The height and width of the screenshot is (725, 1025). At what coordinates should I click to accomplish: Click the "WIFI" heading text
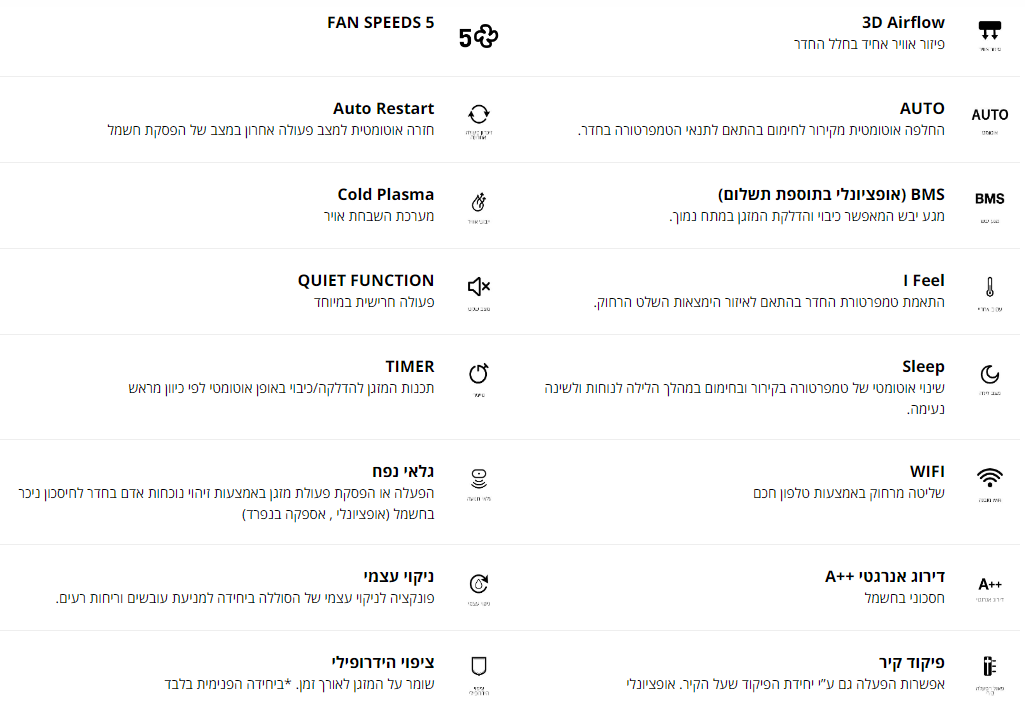(x=927, y=471)
